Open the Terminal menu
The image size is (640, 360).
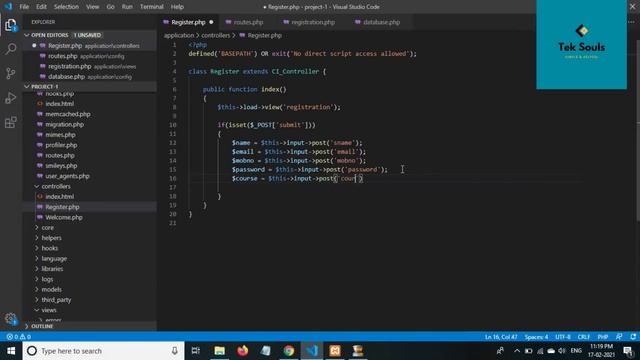point(151,7)
